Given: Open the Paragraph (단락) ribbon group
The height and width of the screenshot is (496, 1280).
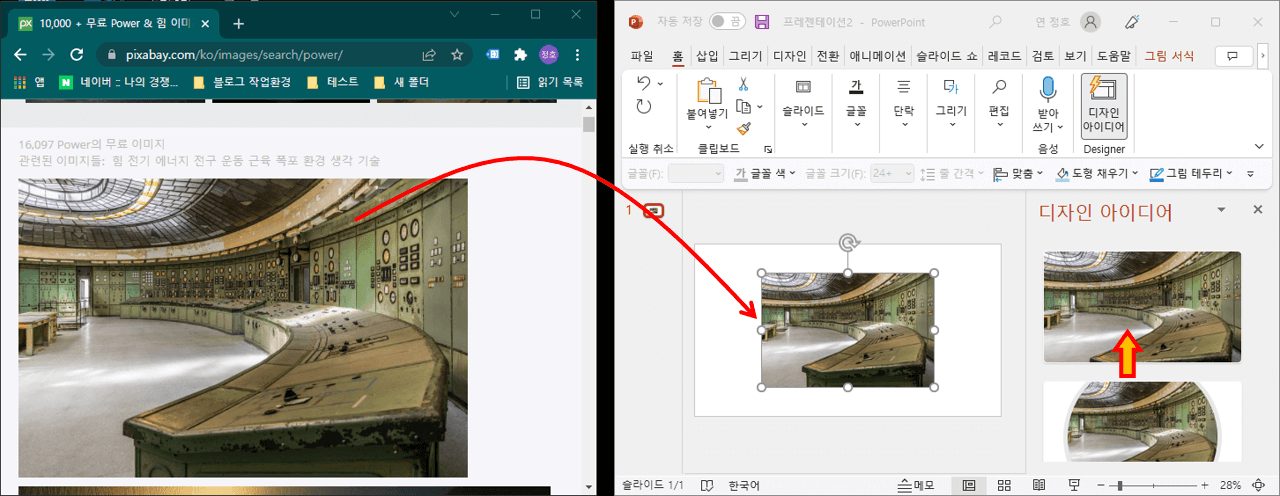Looking at the screenshot, I should point(903,104).
